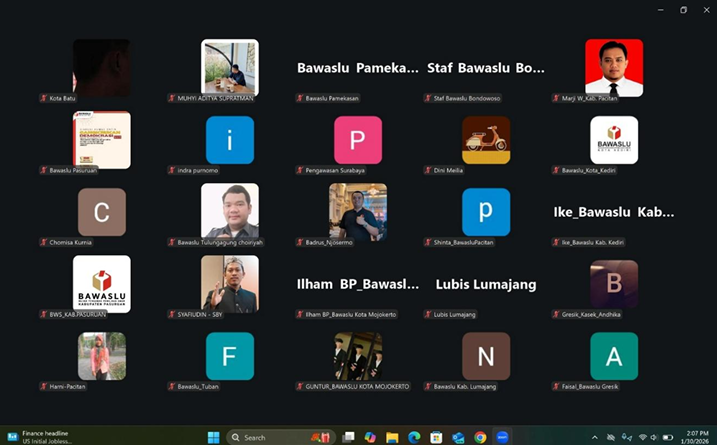The height and width of the screenshot is (445, 717).
Task: Click muted mic icon beside Shinta_BawasluPacitan
Action: click(x=428, y=242)
